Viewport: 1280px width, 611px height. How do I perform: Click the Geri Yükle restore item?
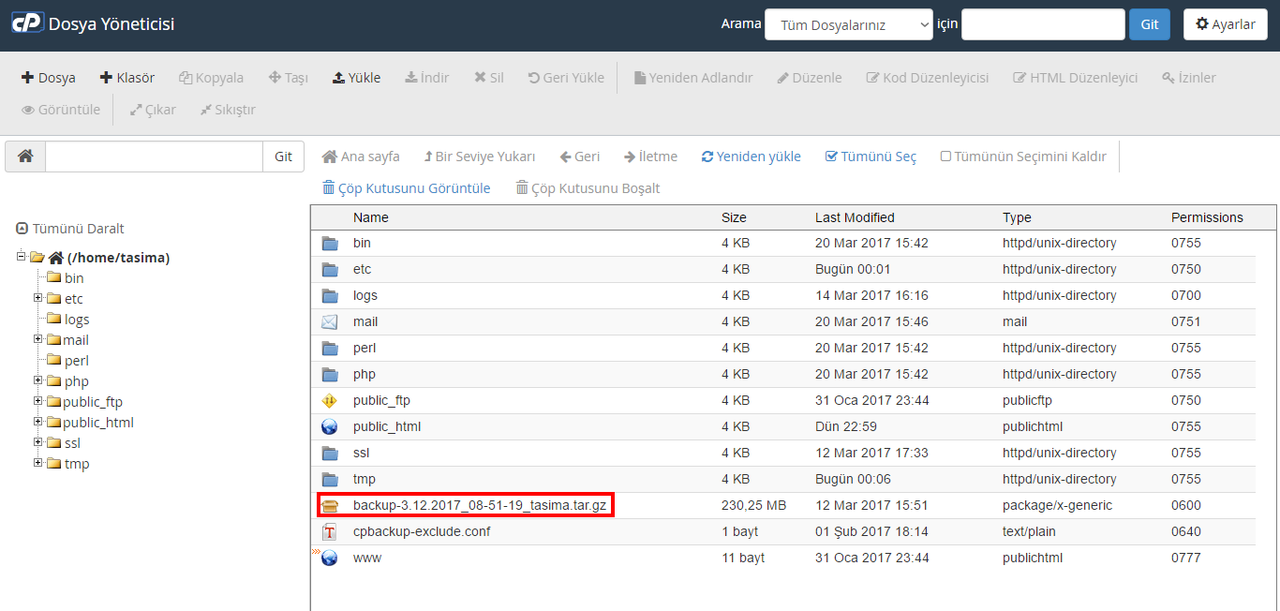click(x=566, y=77)
